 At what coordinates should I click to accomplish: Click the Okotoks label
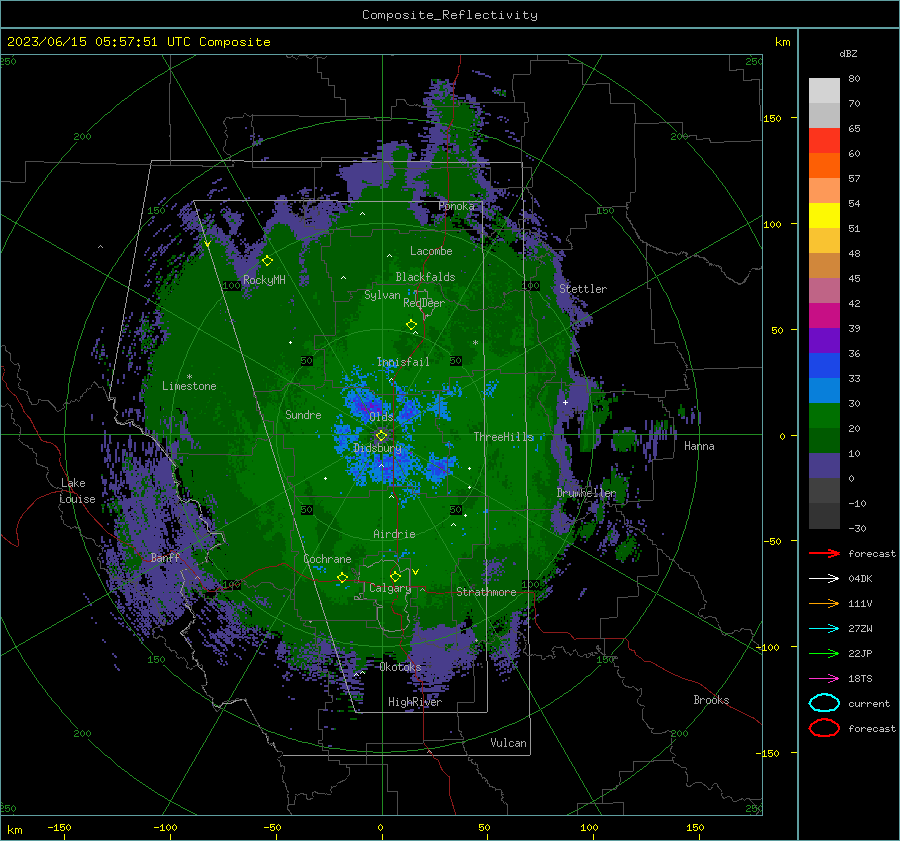coord(400,667)
